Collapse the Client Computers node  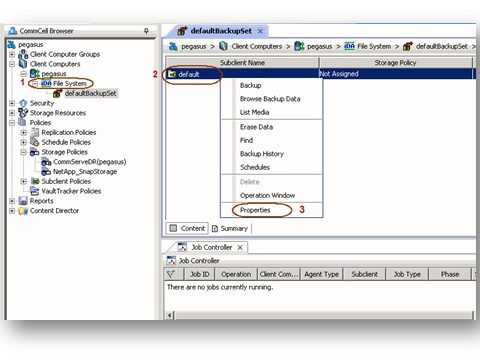[12, 64]
